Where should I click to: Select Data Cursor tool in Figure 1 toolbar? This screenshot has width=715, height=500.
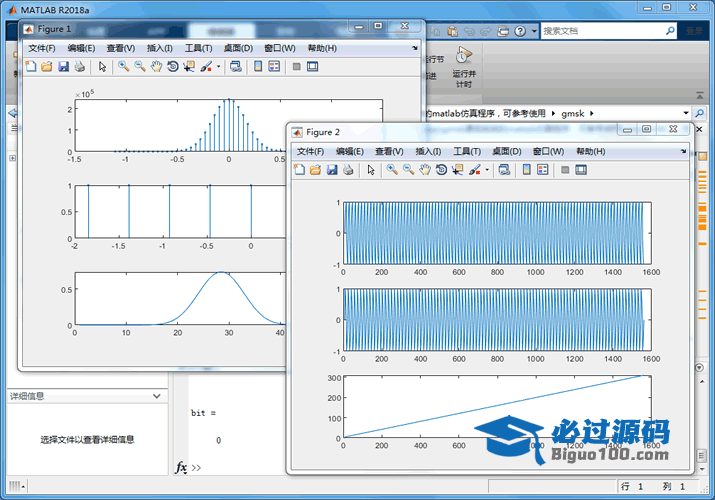pos(189,67)
